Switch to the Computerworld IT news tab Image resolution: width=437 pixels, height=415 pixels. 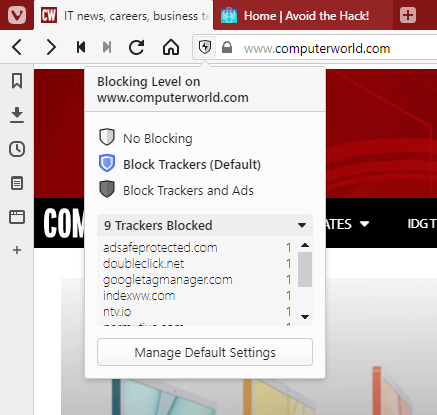[123, 16]
